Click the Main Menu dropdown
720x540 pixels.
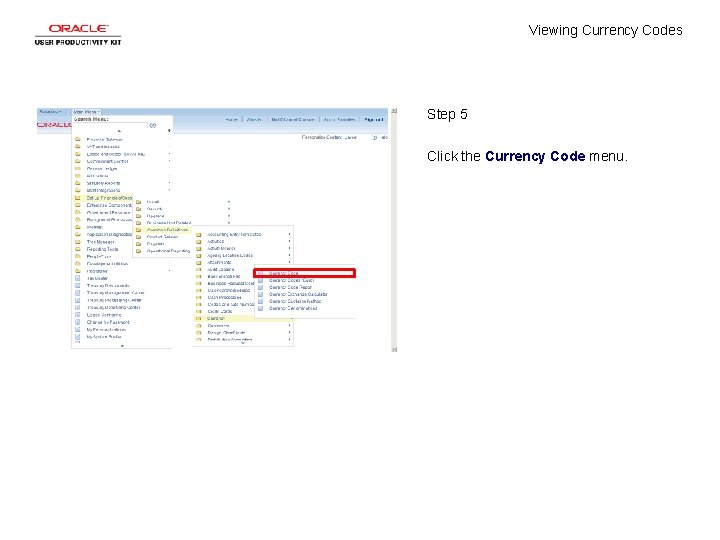tap(86, 112)
